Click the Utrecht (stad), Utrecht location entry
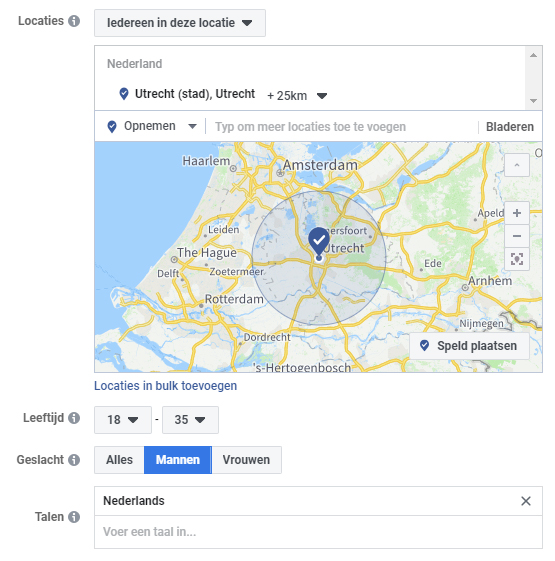 pos(195,94)
